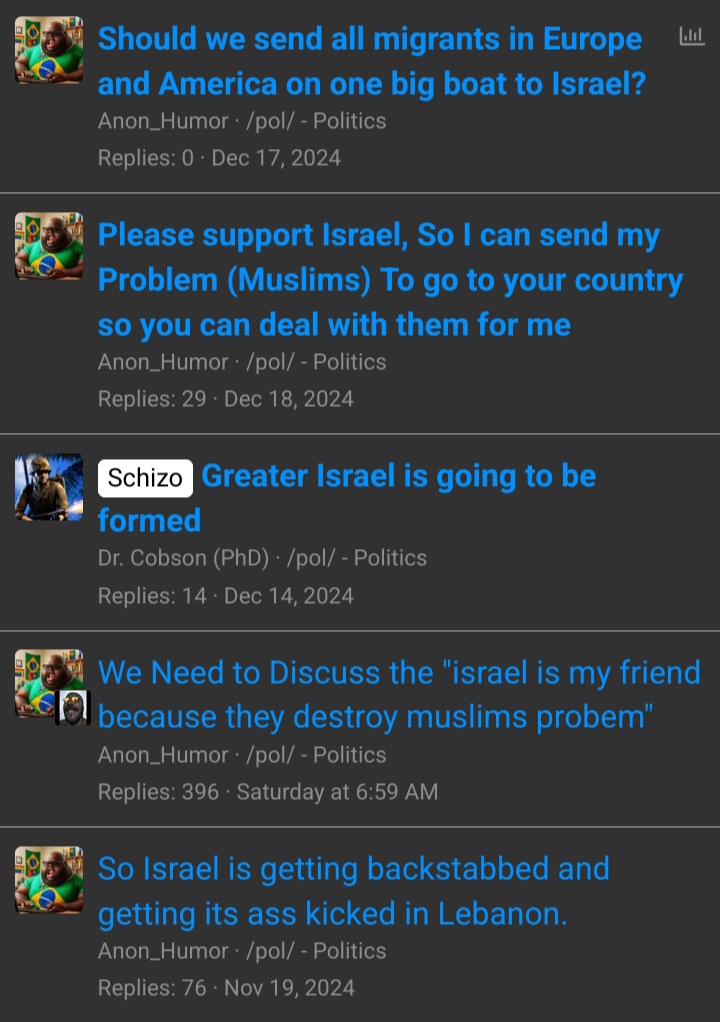Open Dr. Cobson soldier avatar
This screenshot has width=720, height=1022.
[x=49, y=487]
